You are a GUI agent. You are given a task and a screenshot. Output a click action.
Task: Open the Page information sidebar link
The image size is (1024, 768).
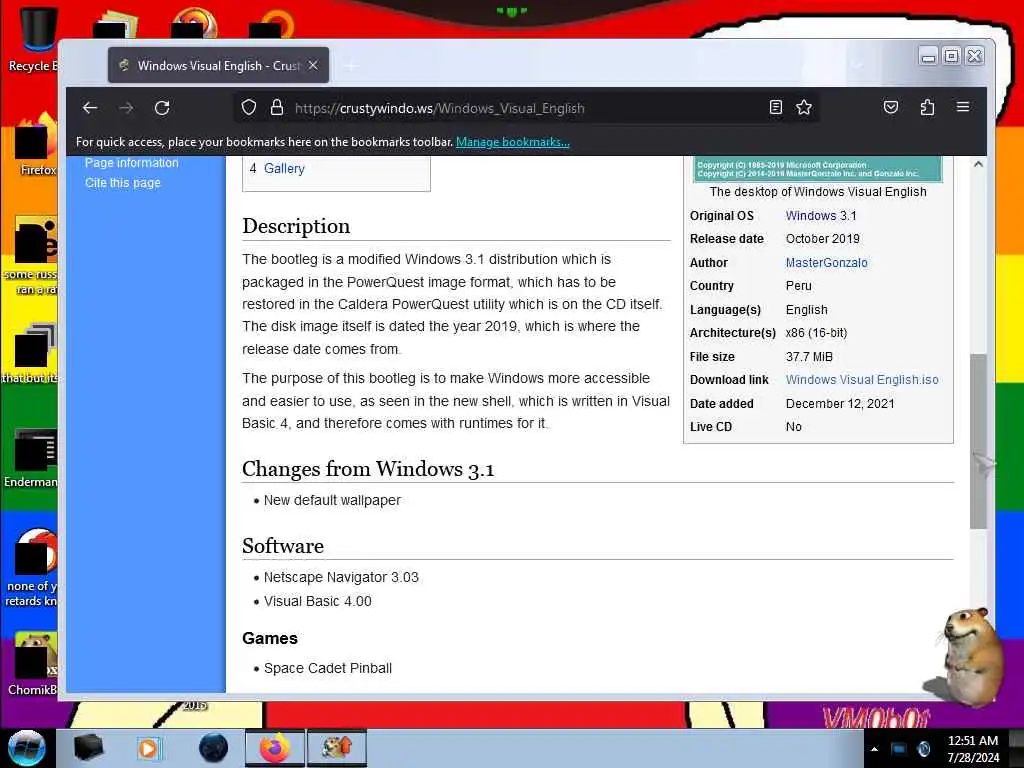point(131,163)
